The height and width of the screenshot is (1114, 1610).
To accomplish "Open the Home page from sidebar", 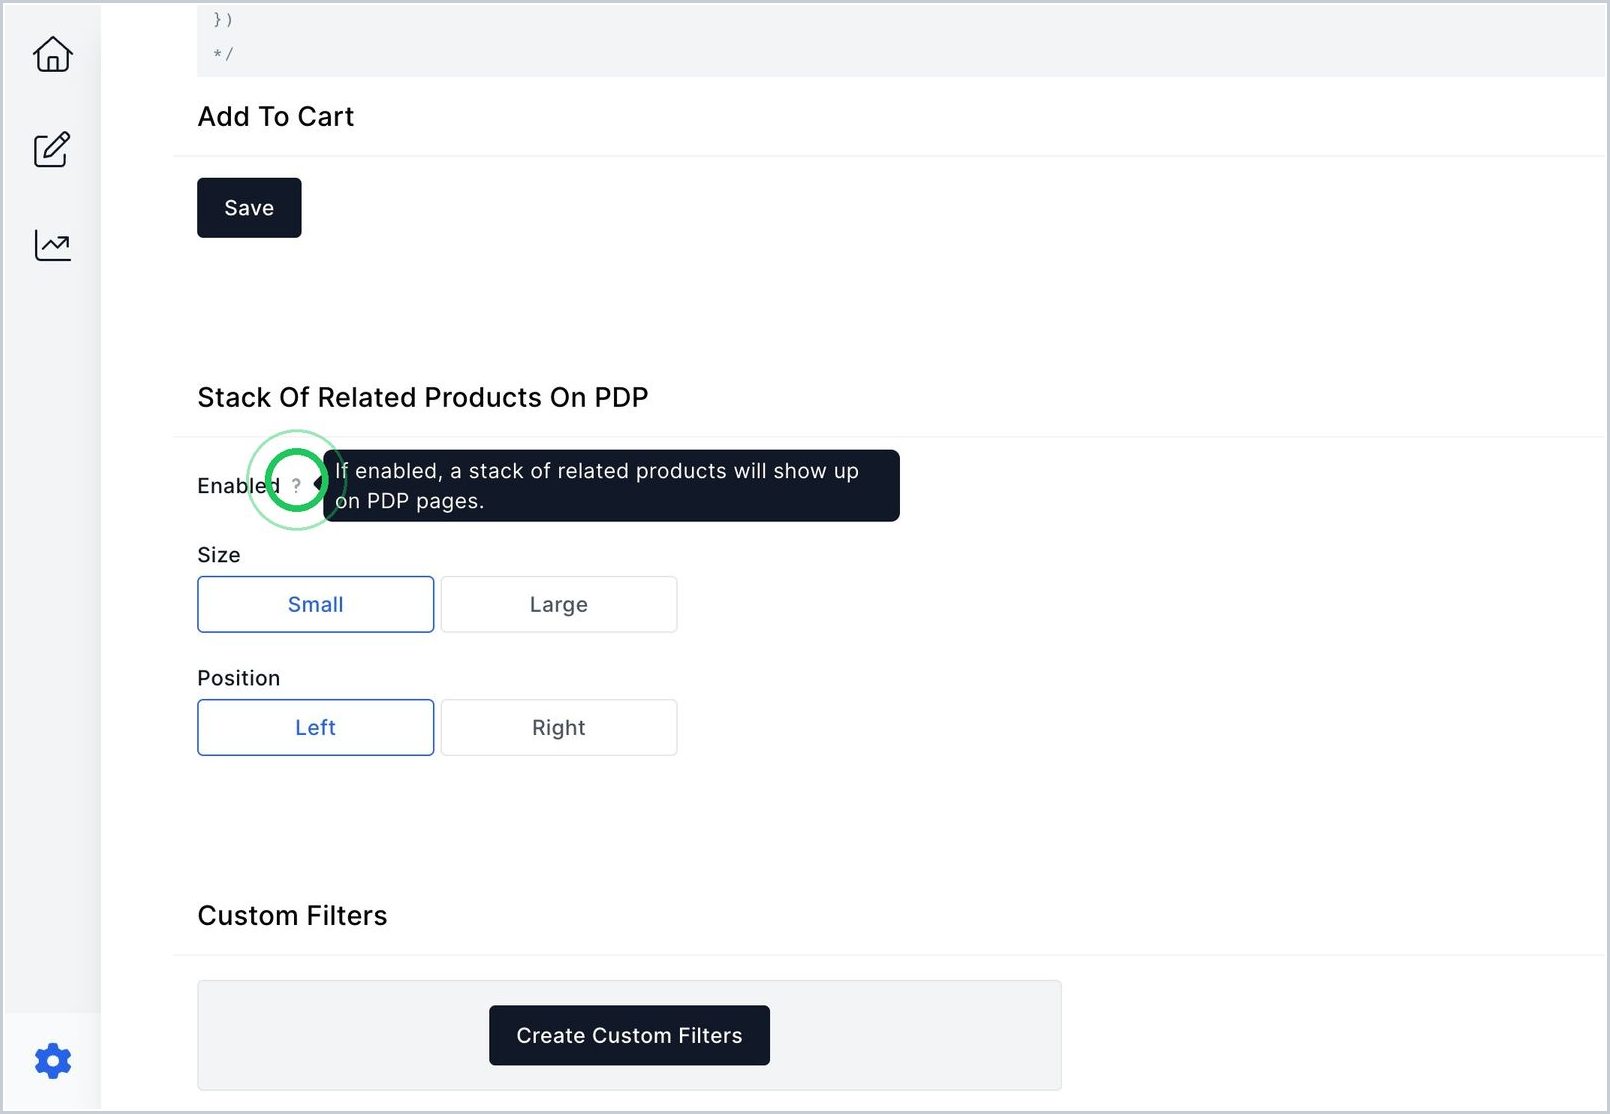I will click(52, 54).
